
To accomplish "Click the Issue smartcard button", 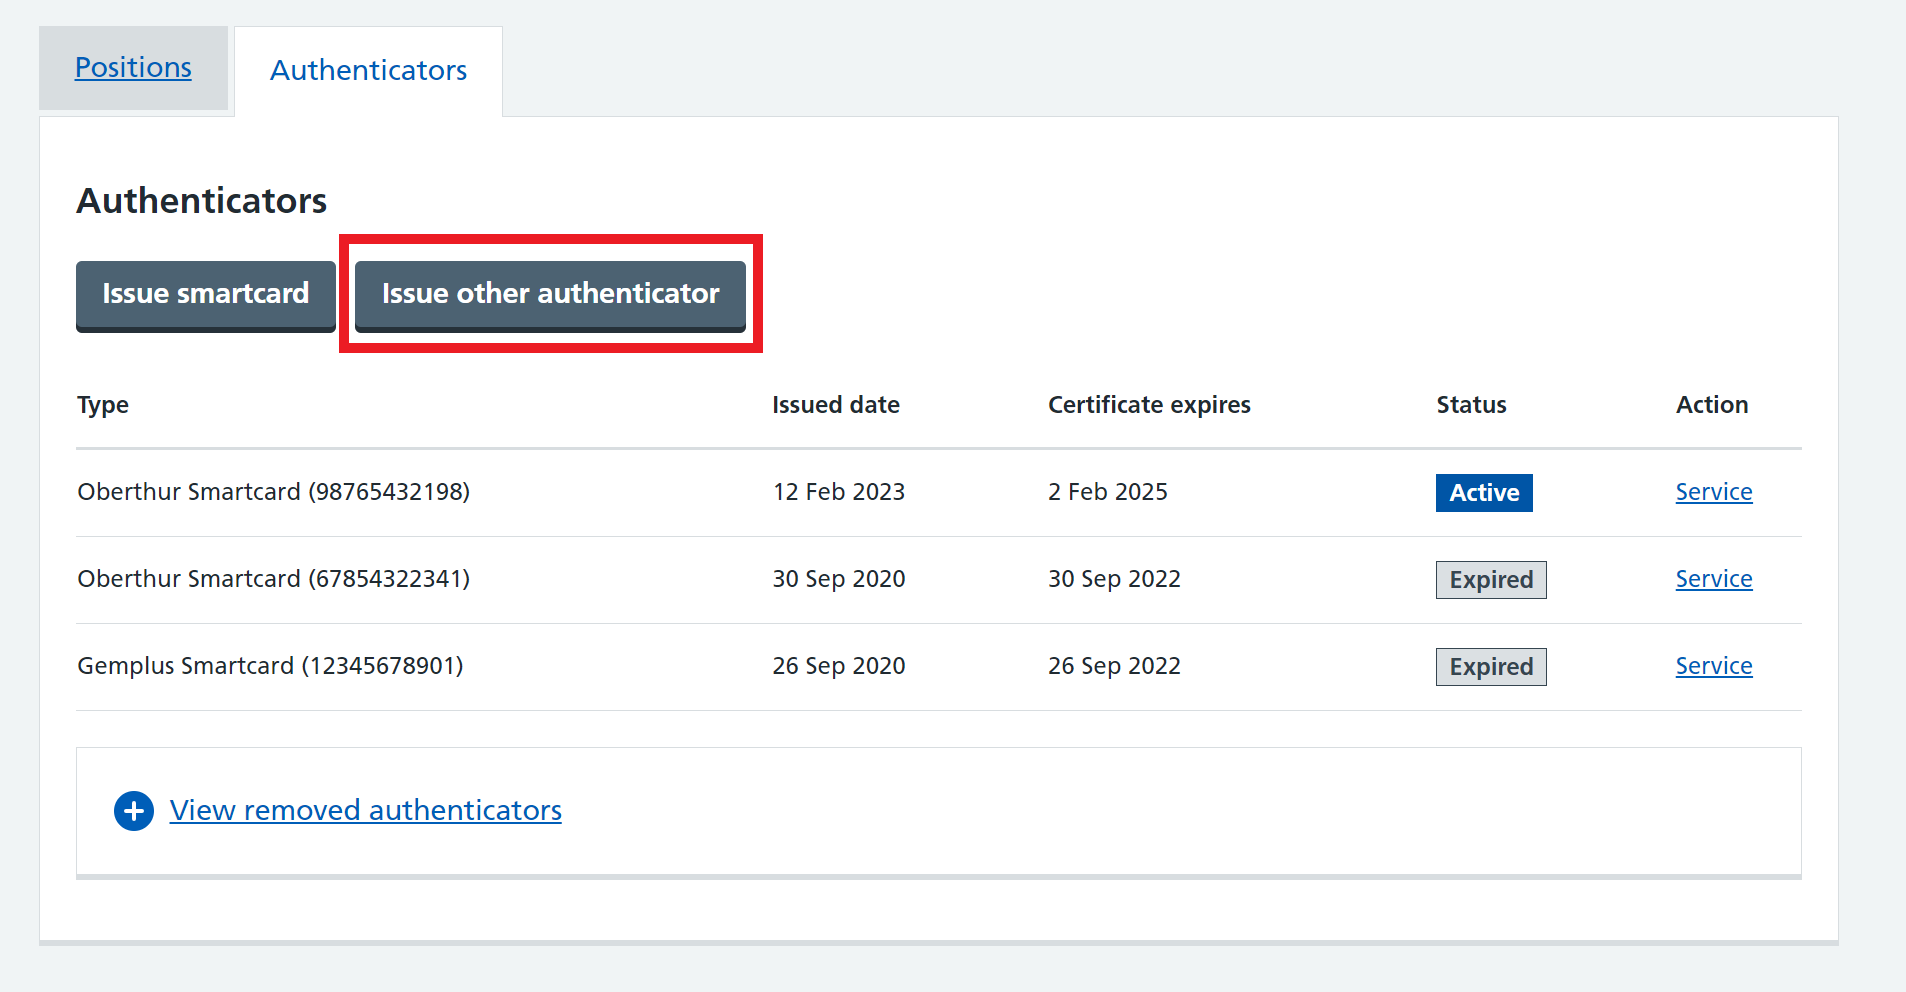I will pos(206,295).
